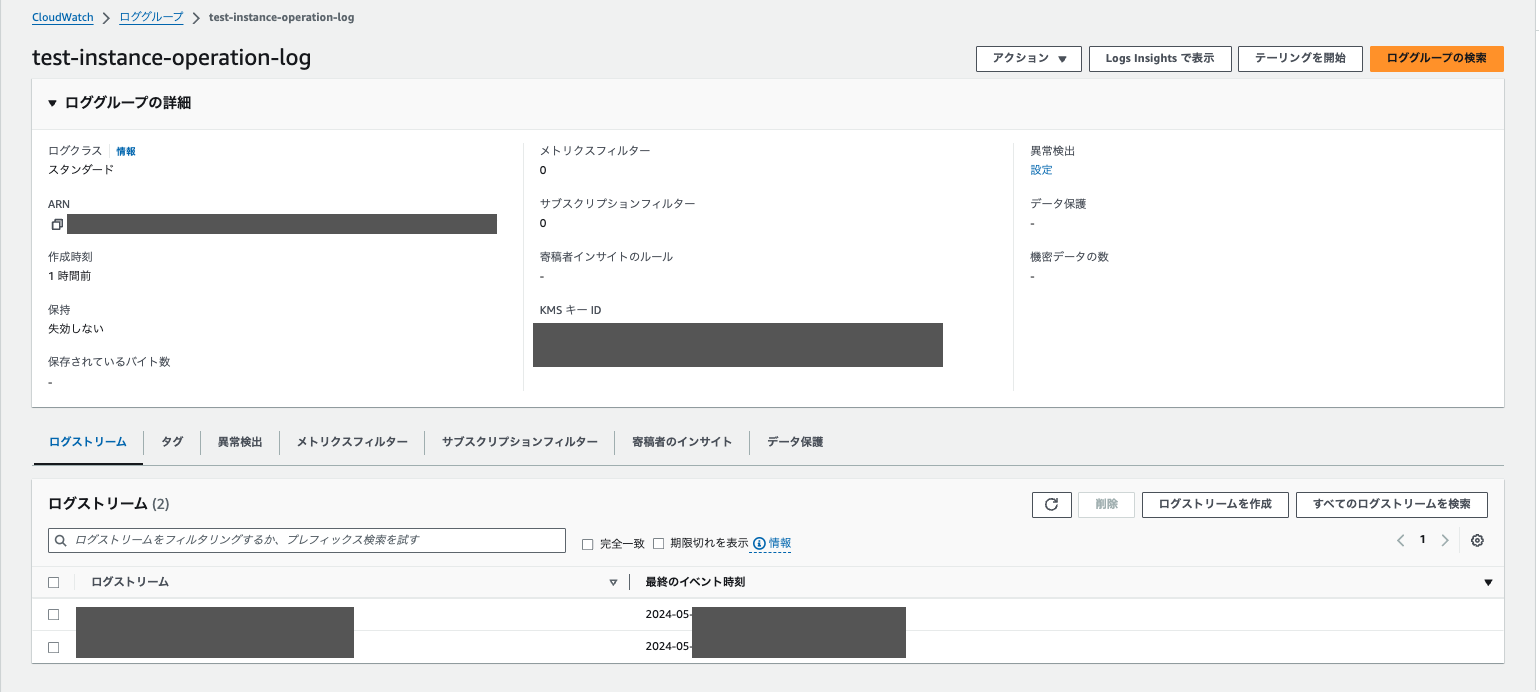Enable the 完全一致 checkbox
This screenshot has width=1539, height=692.
pos(587,543)
